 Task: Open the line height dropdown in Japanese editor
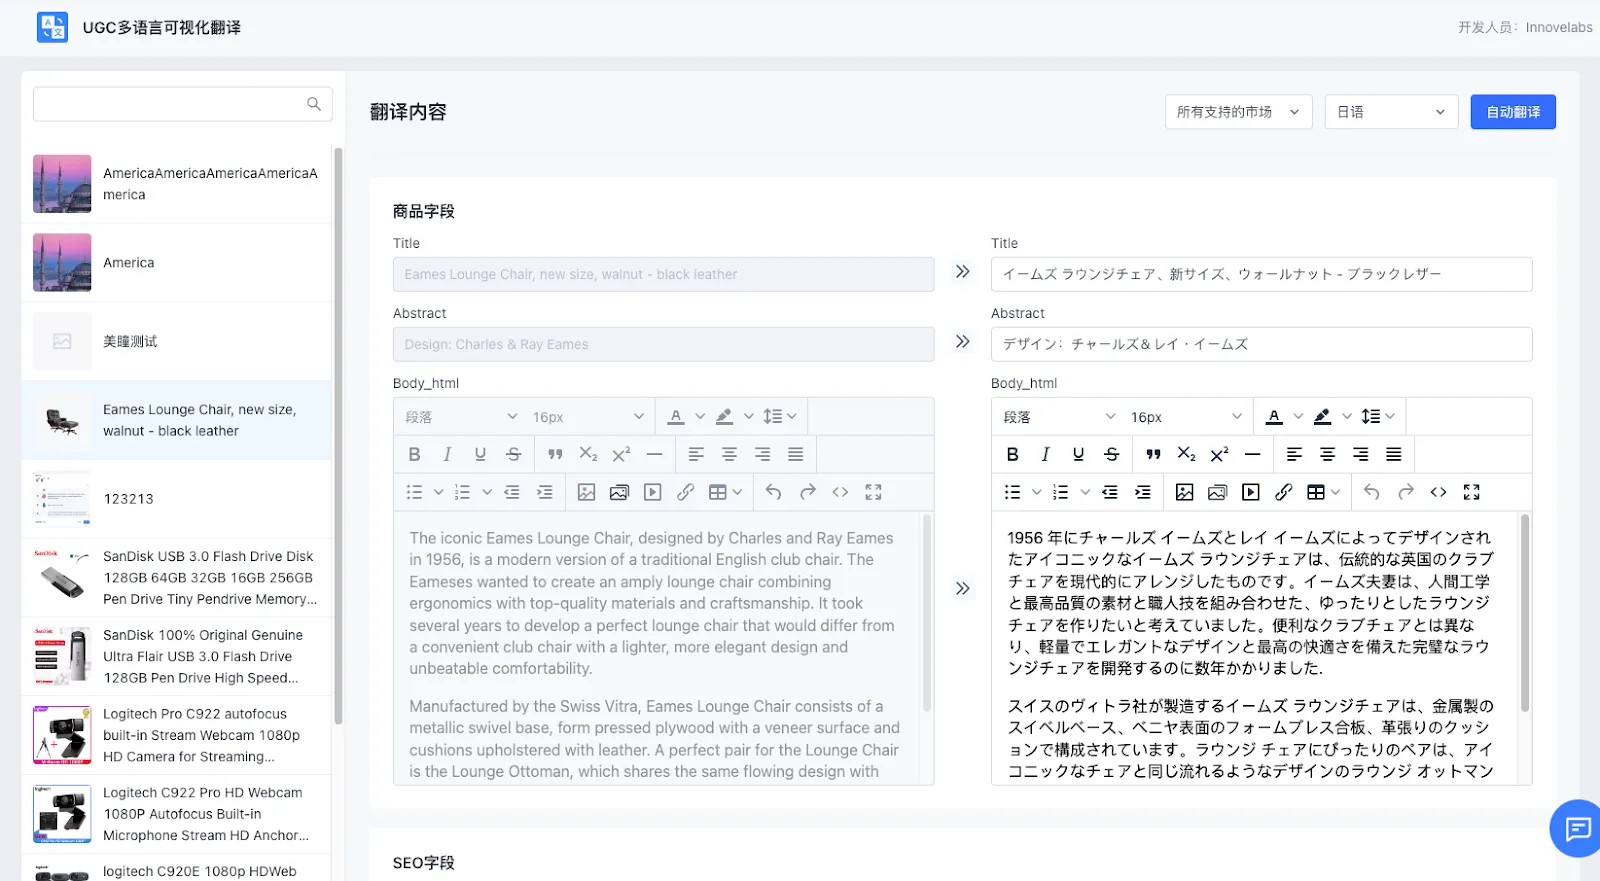[x=1378, y=417]
